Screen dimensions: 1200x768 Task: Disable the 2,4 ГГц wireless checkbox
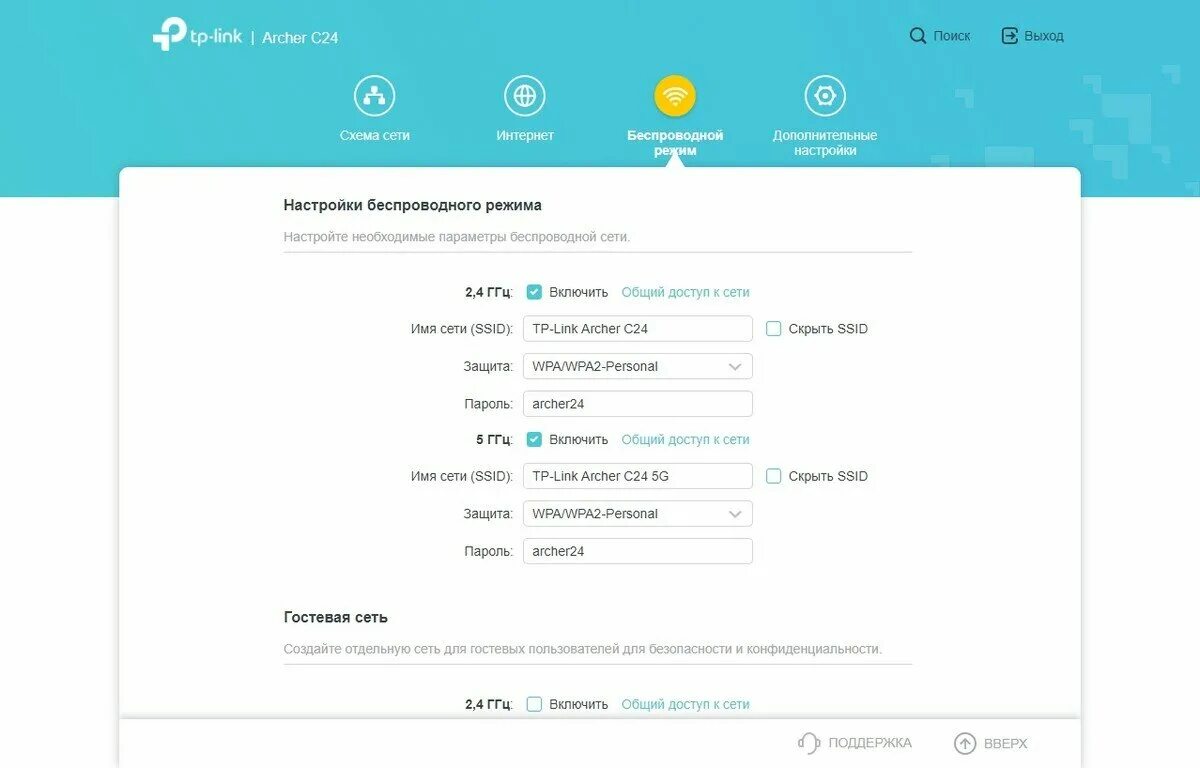(534, 292)
